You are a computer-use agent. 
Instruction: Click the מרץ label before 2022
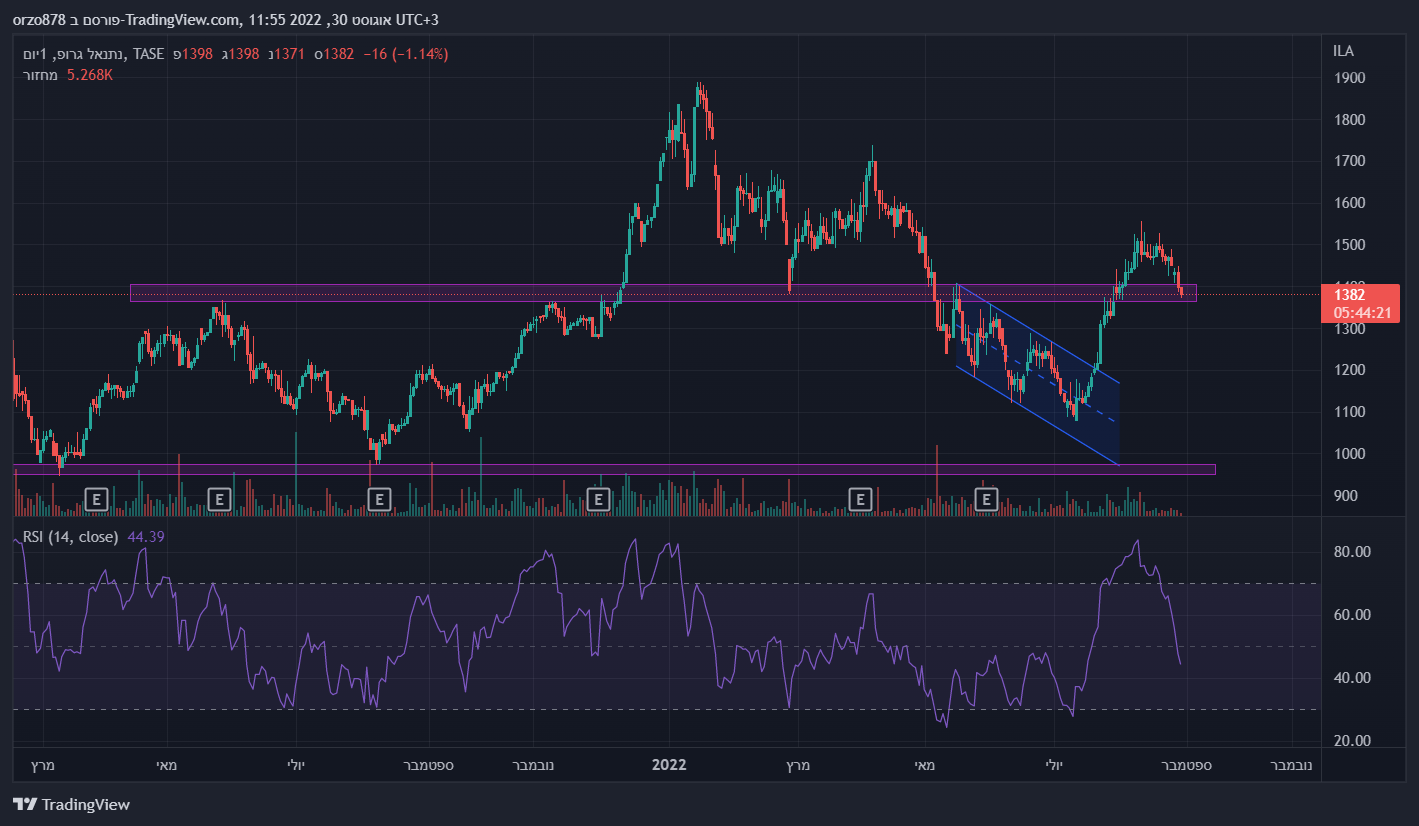click(x=41, y=765)
